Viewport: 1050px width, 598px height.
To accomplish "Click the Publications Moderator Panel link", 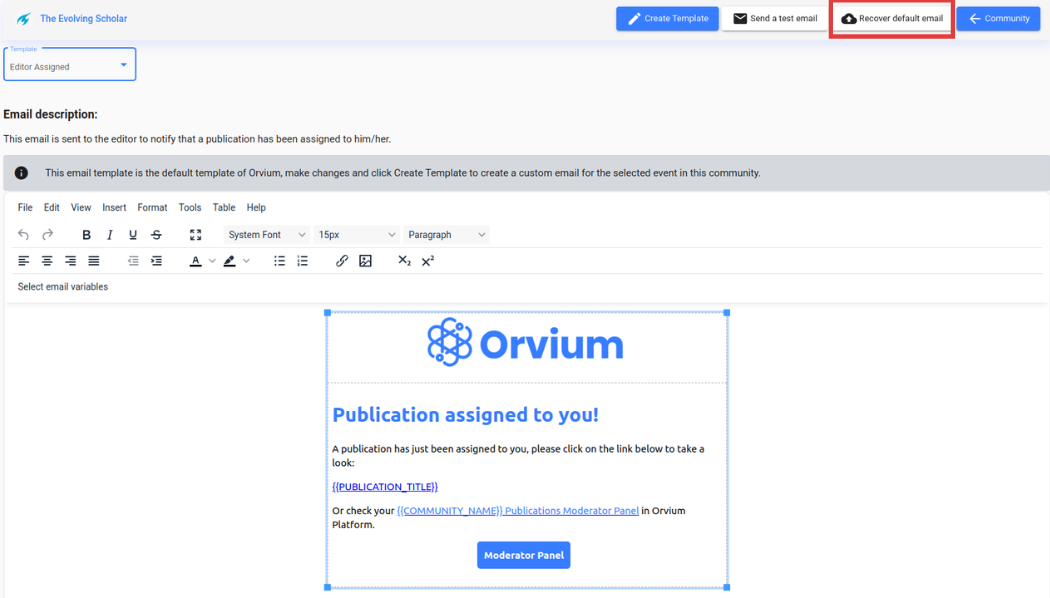I will click(x=518, y=510).
